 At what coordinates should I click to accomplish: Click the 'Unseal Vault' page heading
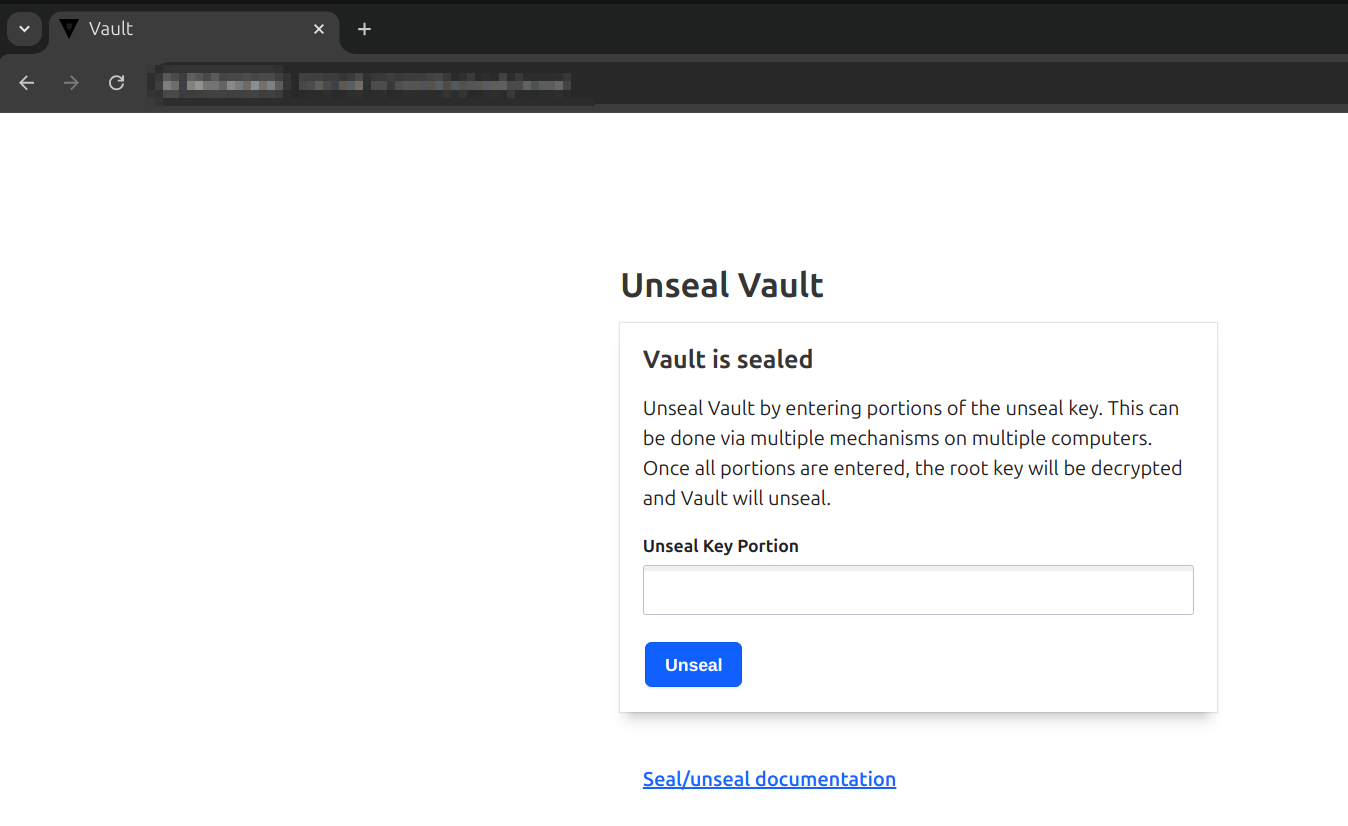tap(722, 285)
